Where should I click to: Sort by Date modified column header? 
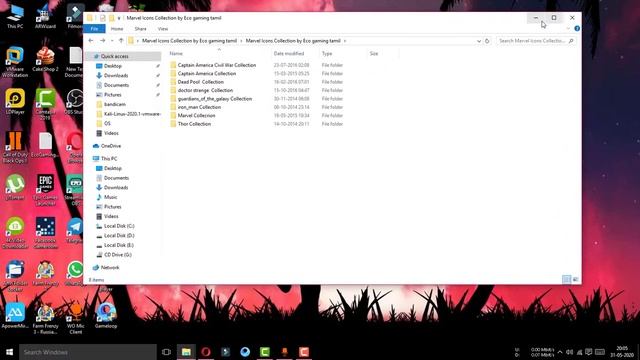click(x=289, y=53)
